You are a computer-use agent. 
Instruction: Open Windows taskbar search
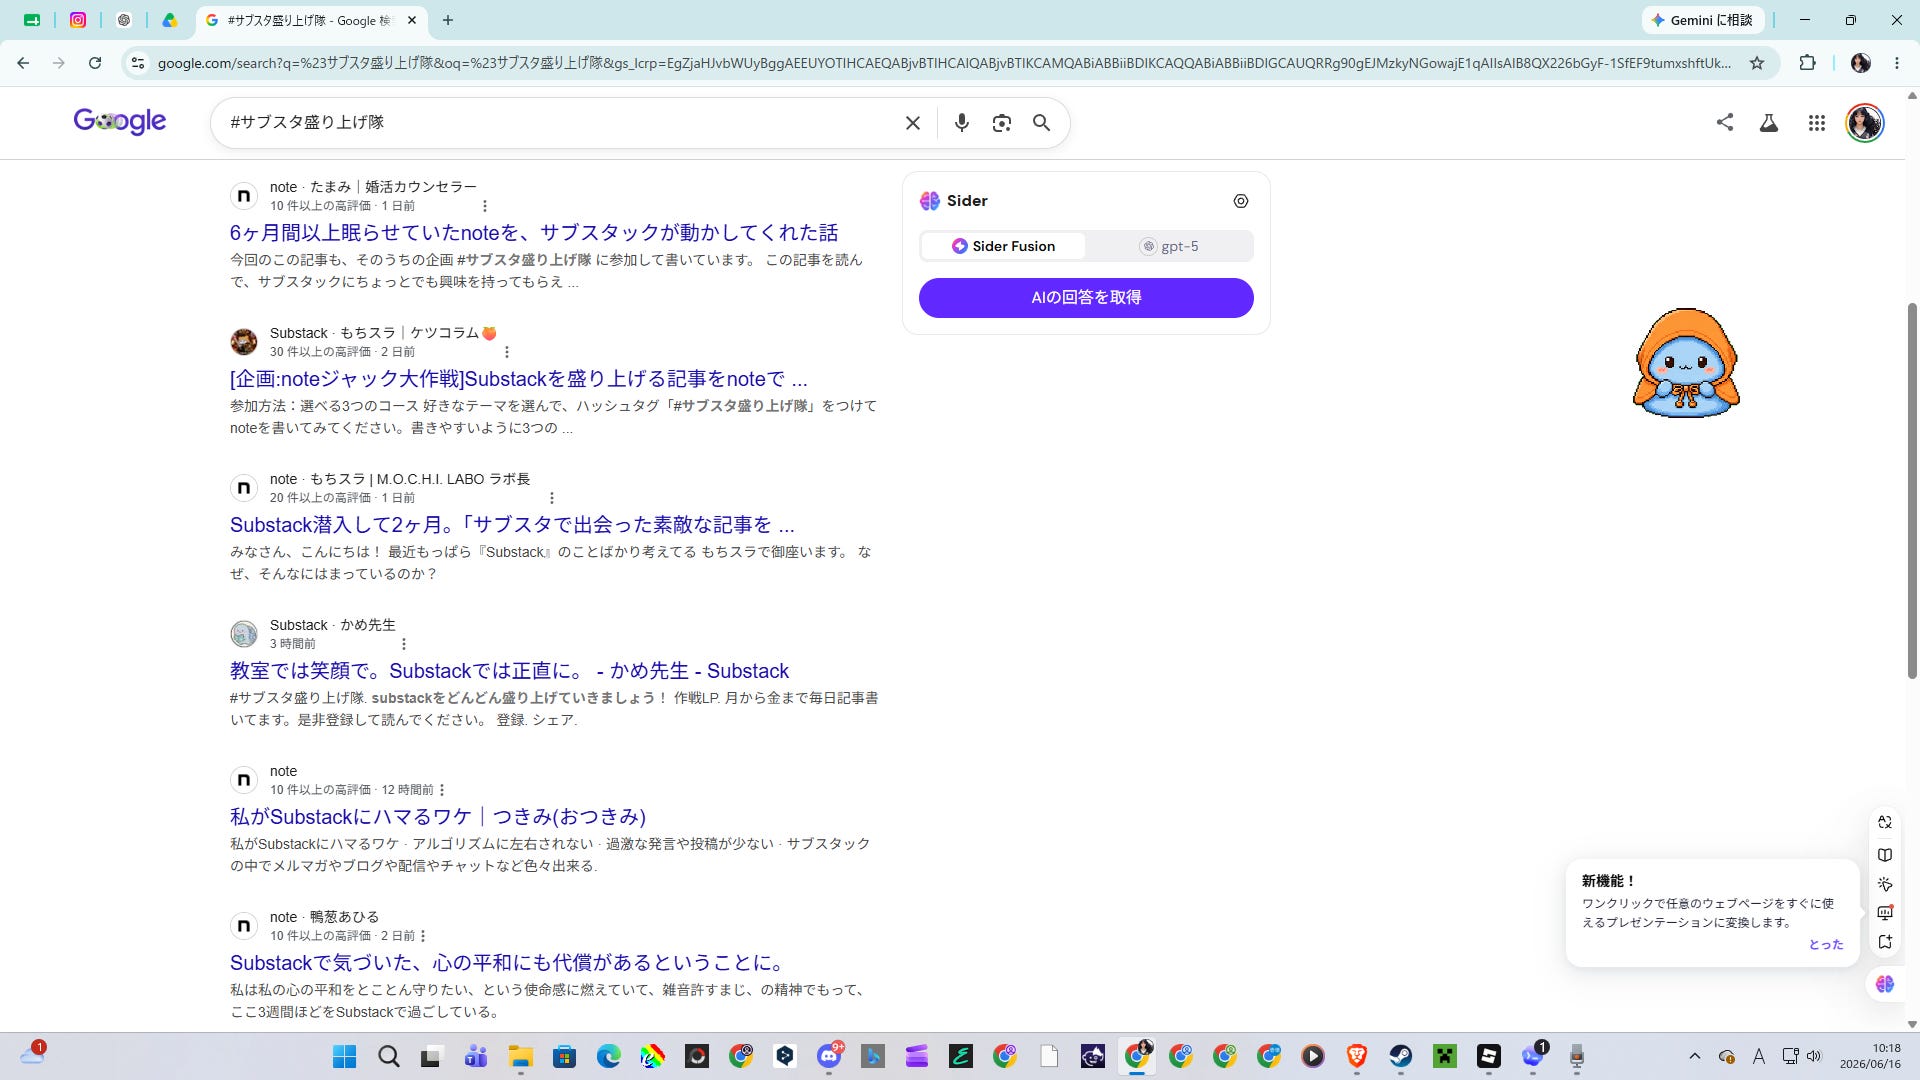click(388, 1057)
